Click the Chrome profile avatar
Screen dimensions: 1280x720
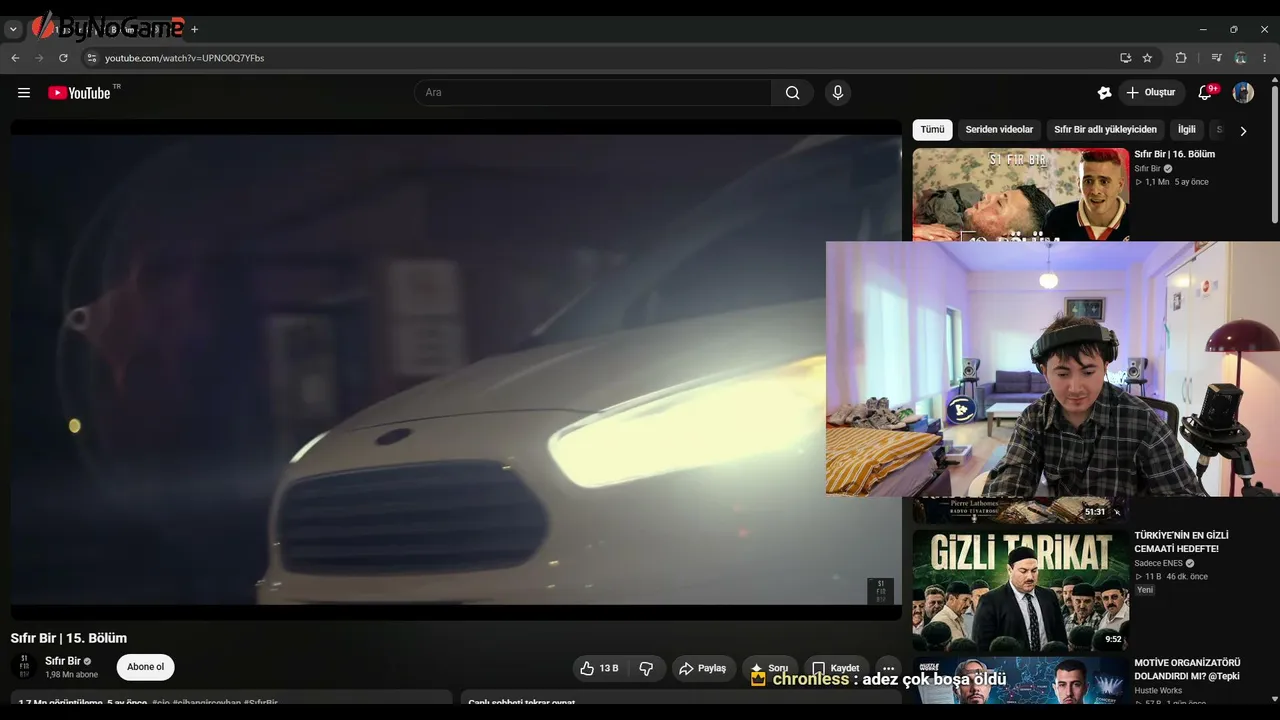click(x=1240, y=58)
